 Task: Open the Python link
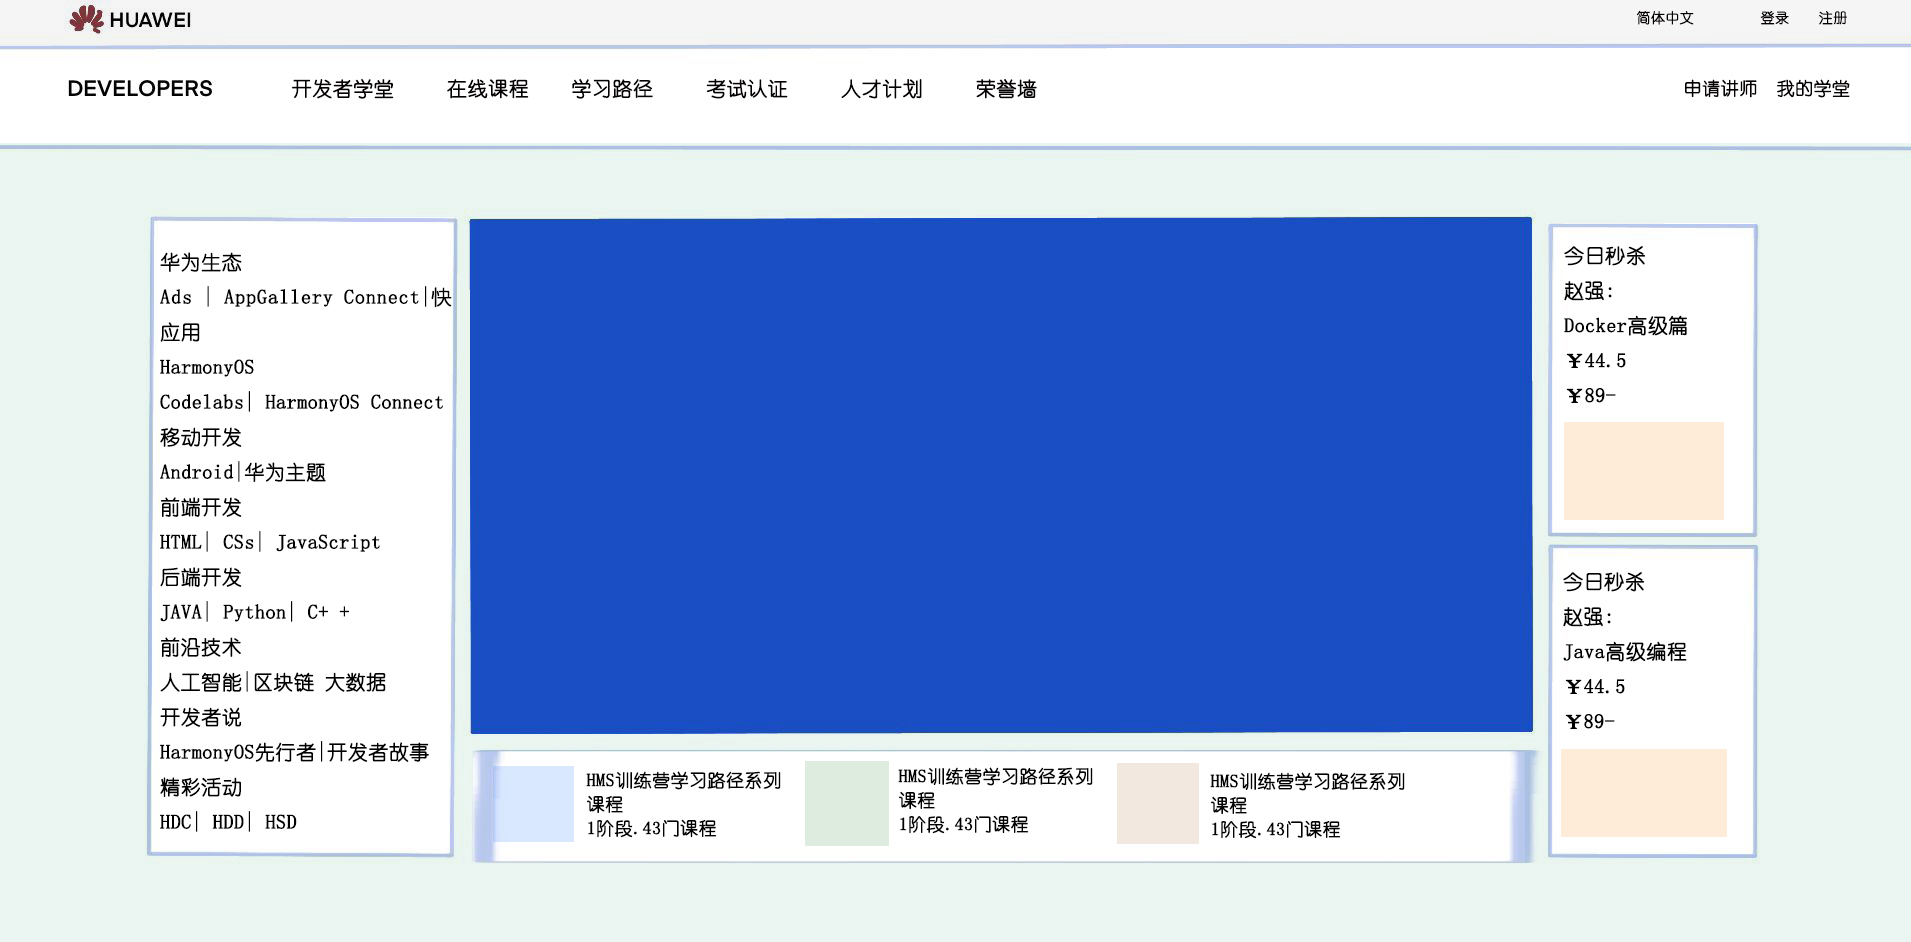(x=254, y=612)
